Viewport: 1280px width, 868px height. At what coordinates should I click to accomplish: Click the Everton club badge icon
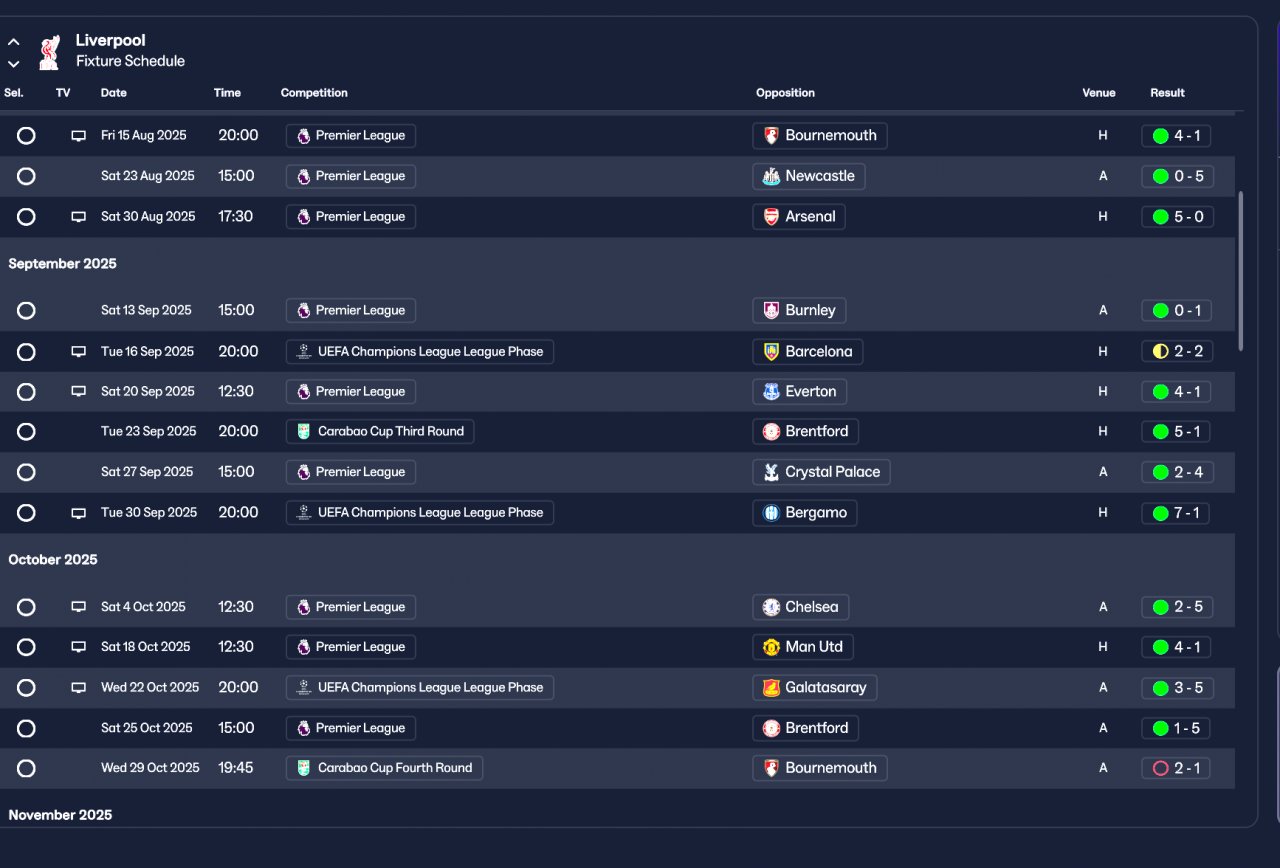(x=771, y=392)
